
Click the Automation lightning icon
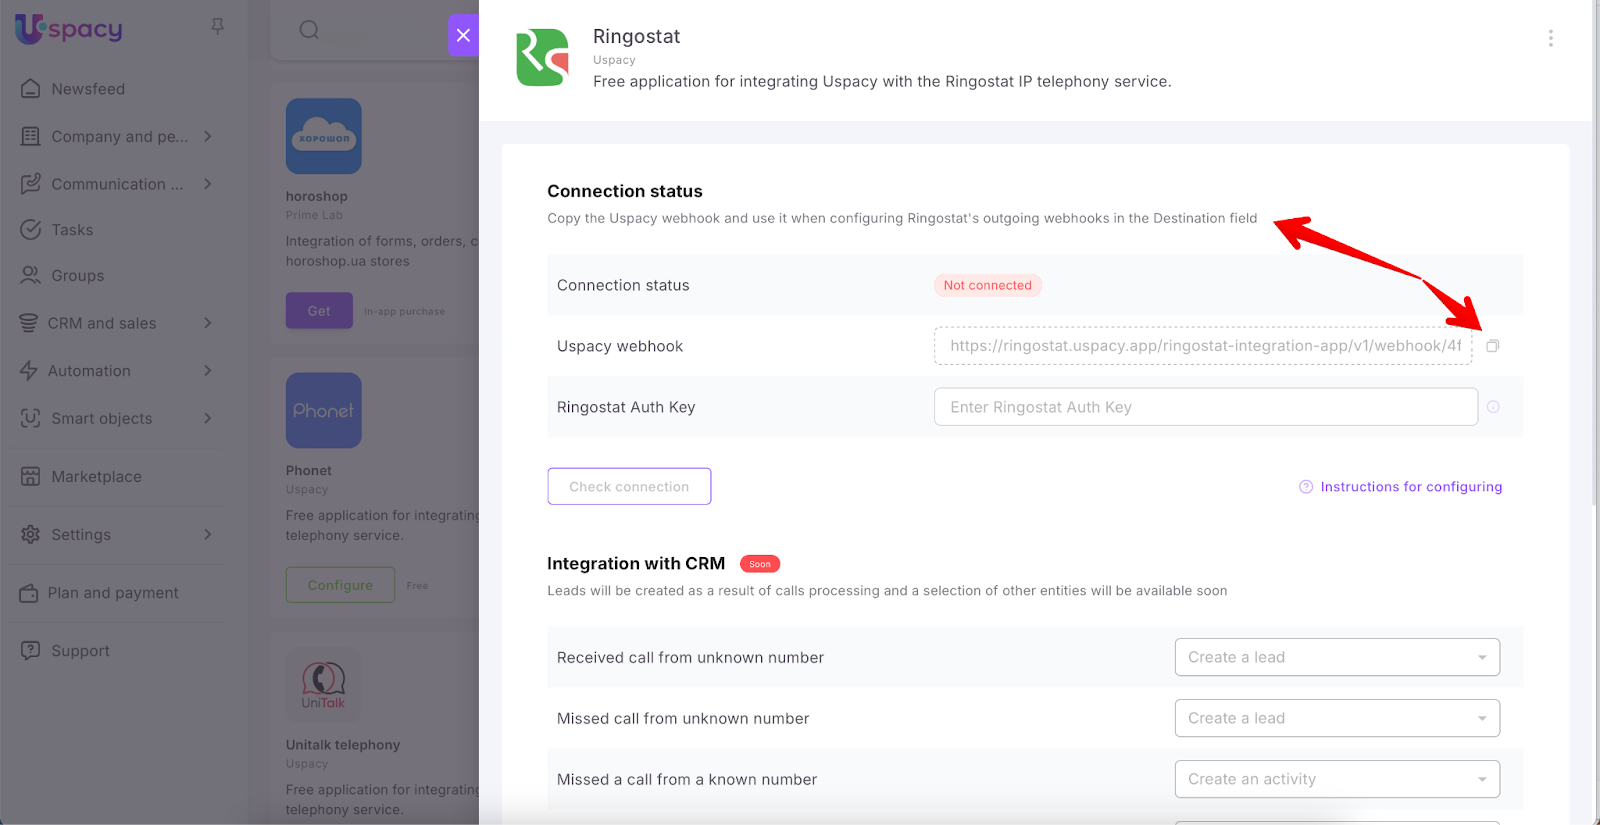pyautogui.click(x=29, y=371)
